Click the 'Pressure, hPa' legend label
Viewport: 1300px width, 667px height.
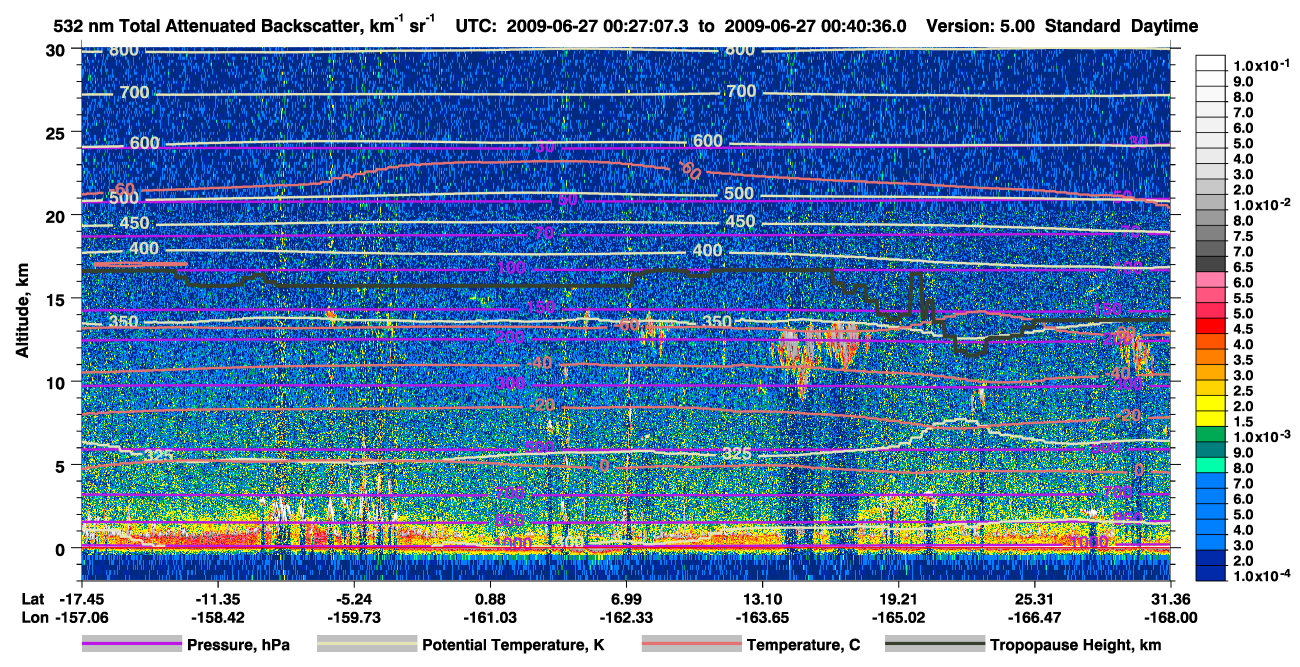pyautogui.click(x=238, y=645)
